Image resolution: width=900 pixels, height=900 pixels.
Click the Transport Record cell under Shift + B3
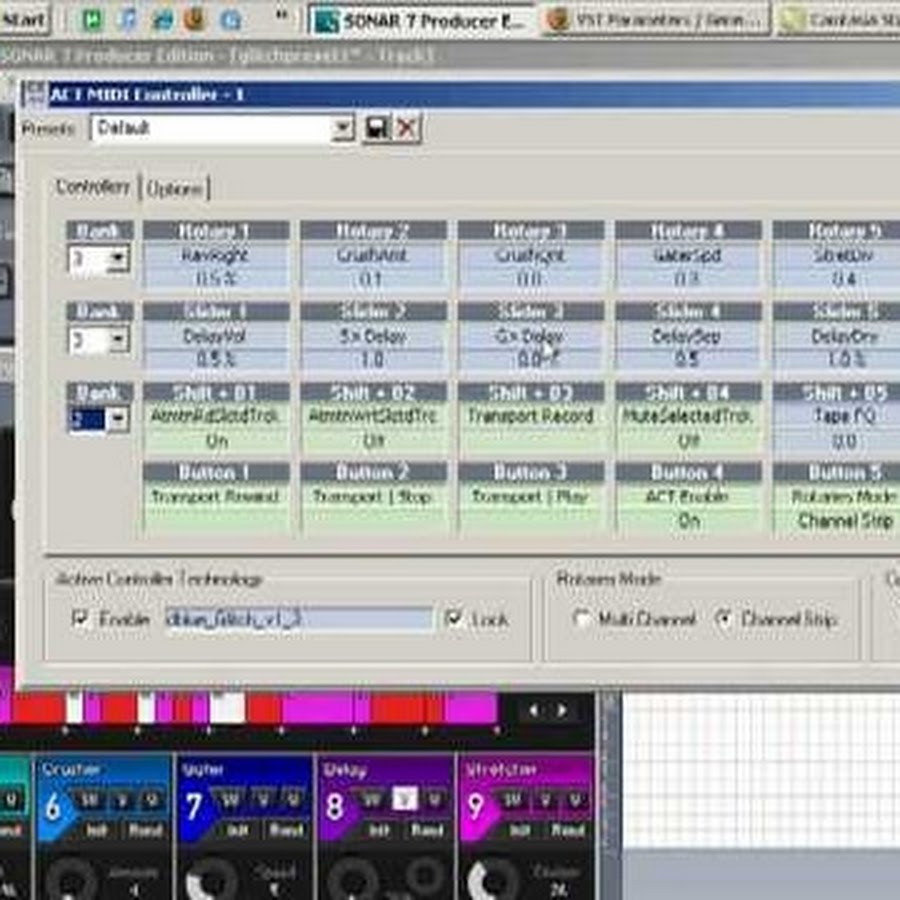tap(531, 427)
